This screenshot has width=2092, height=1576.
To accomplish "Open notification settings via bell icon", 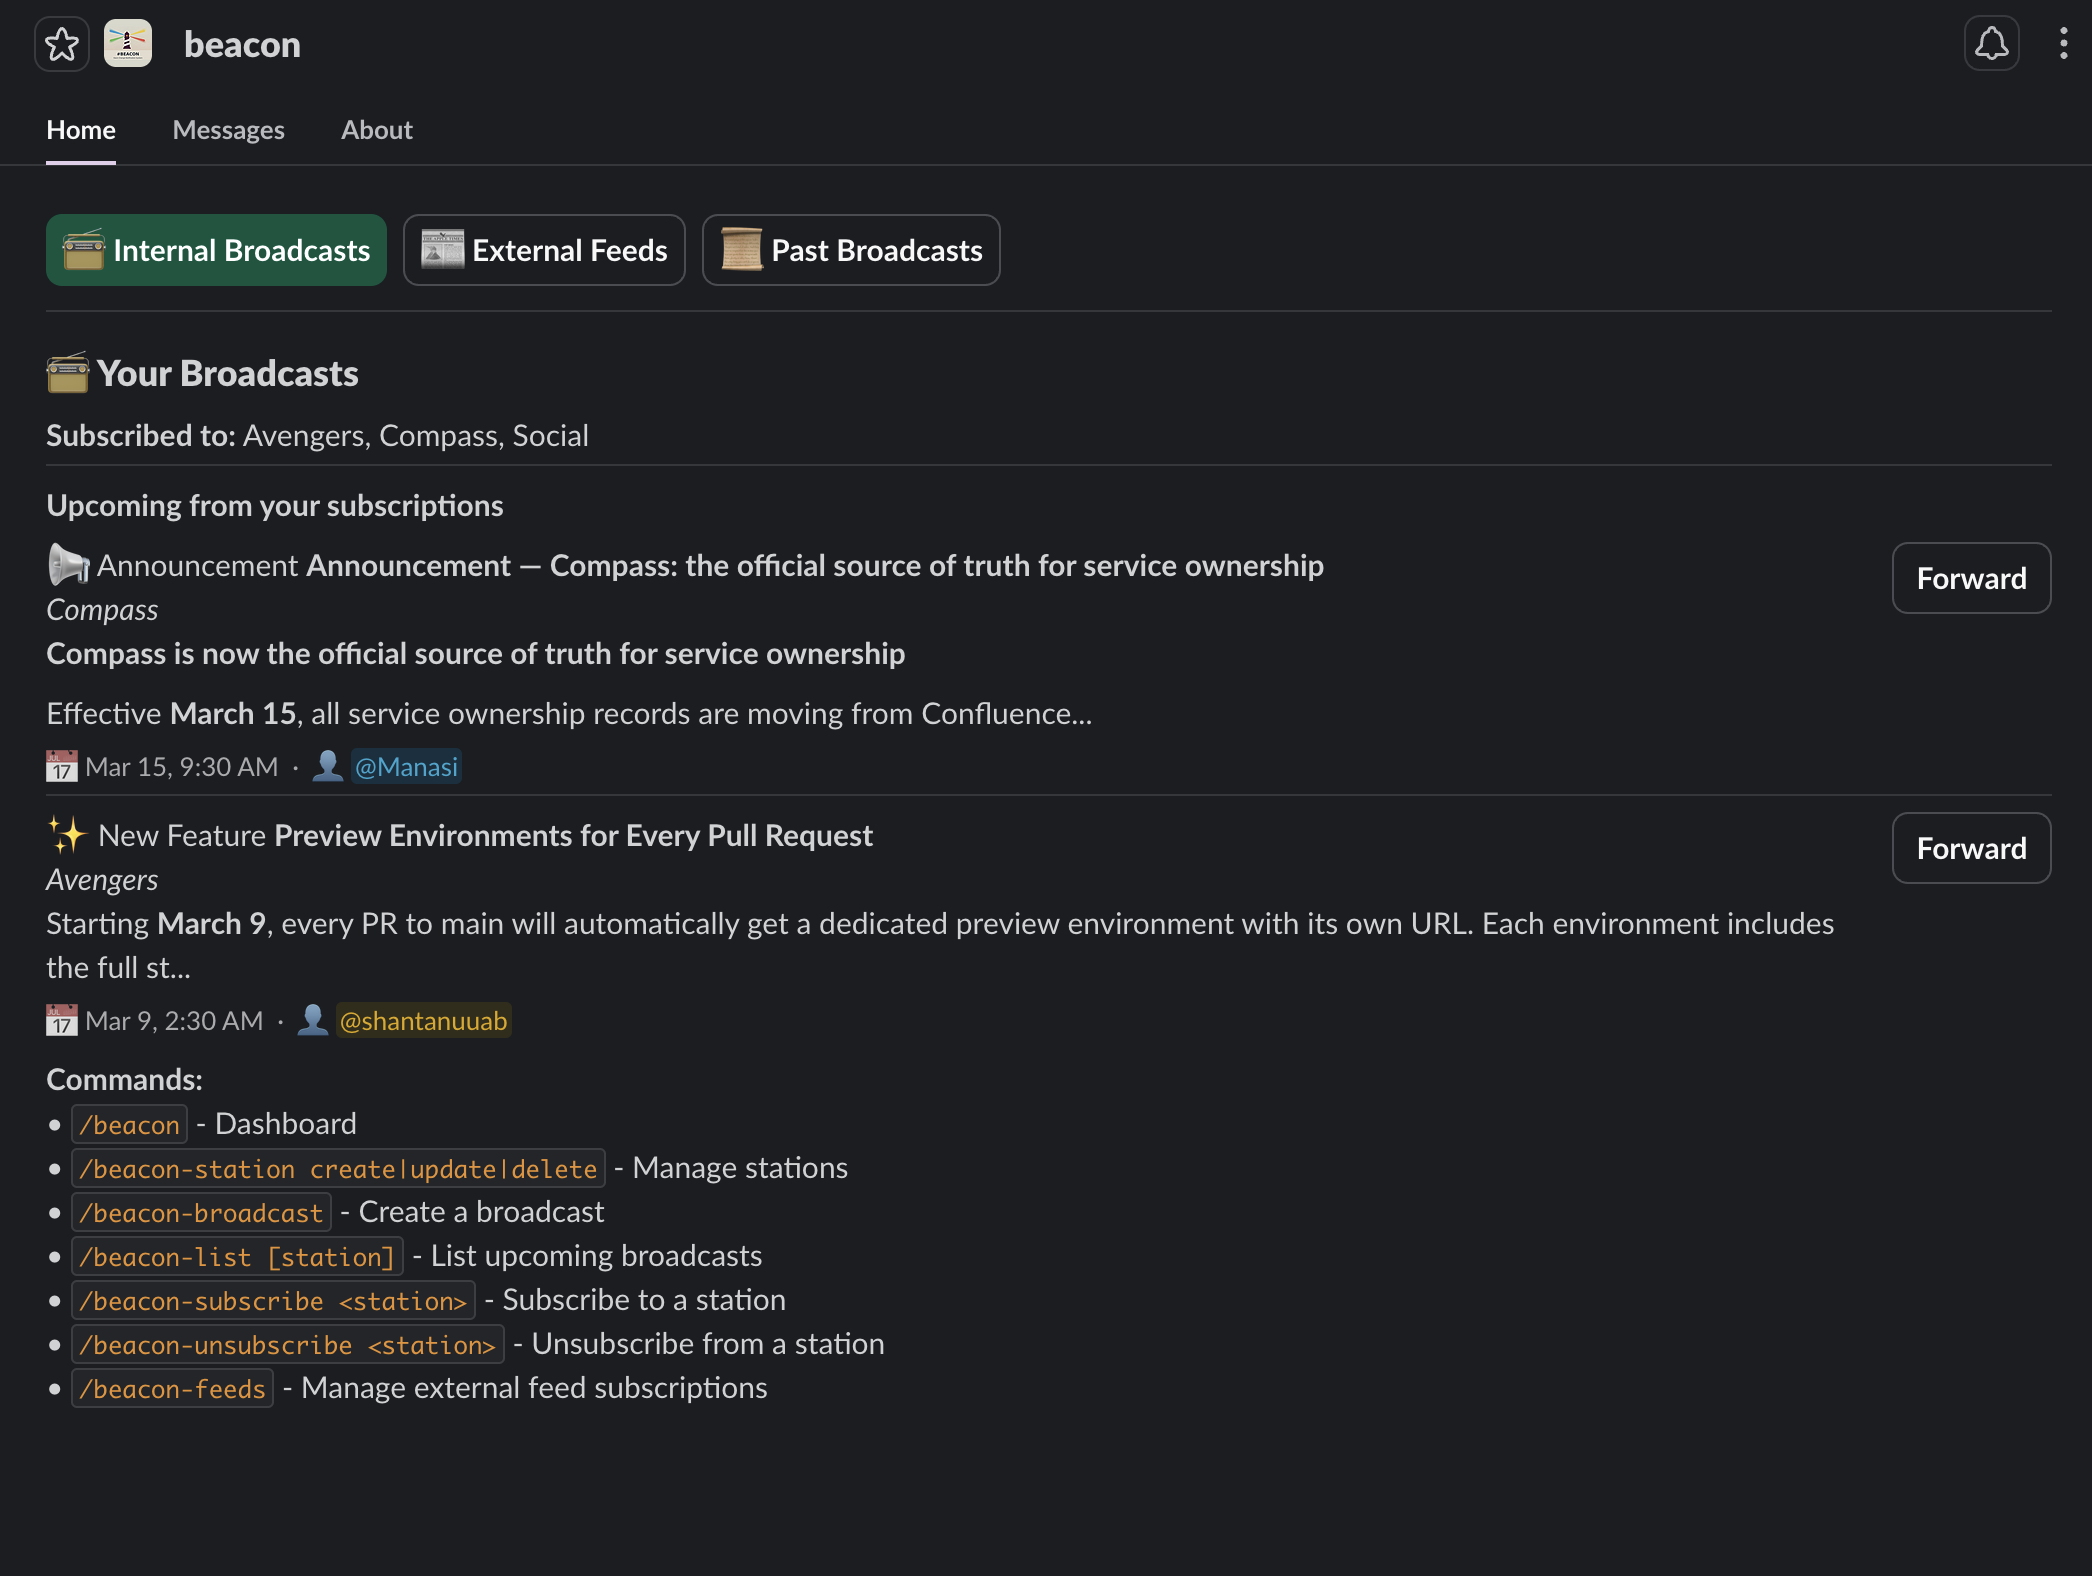I will pos(1990,43).
